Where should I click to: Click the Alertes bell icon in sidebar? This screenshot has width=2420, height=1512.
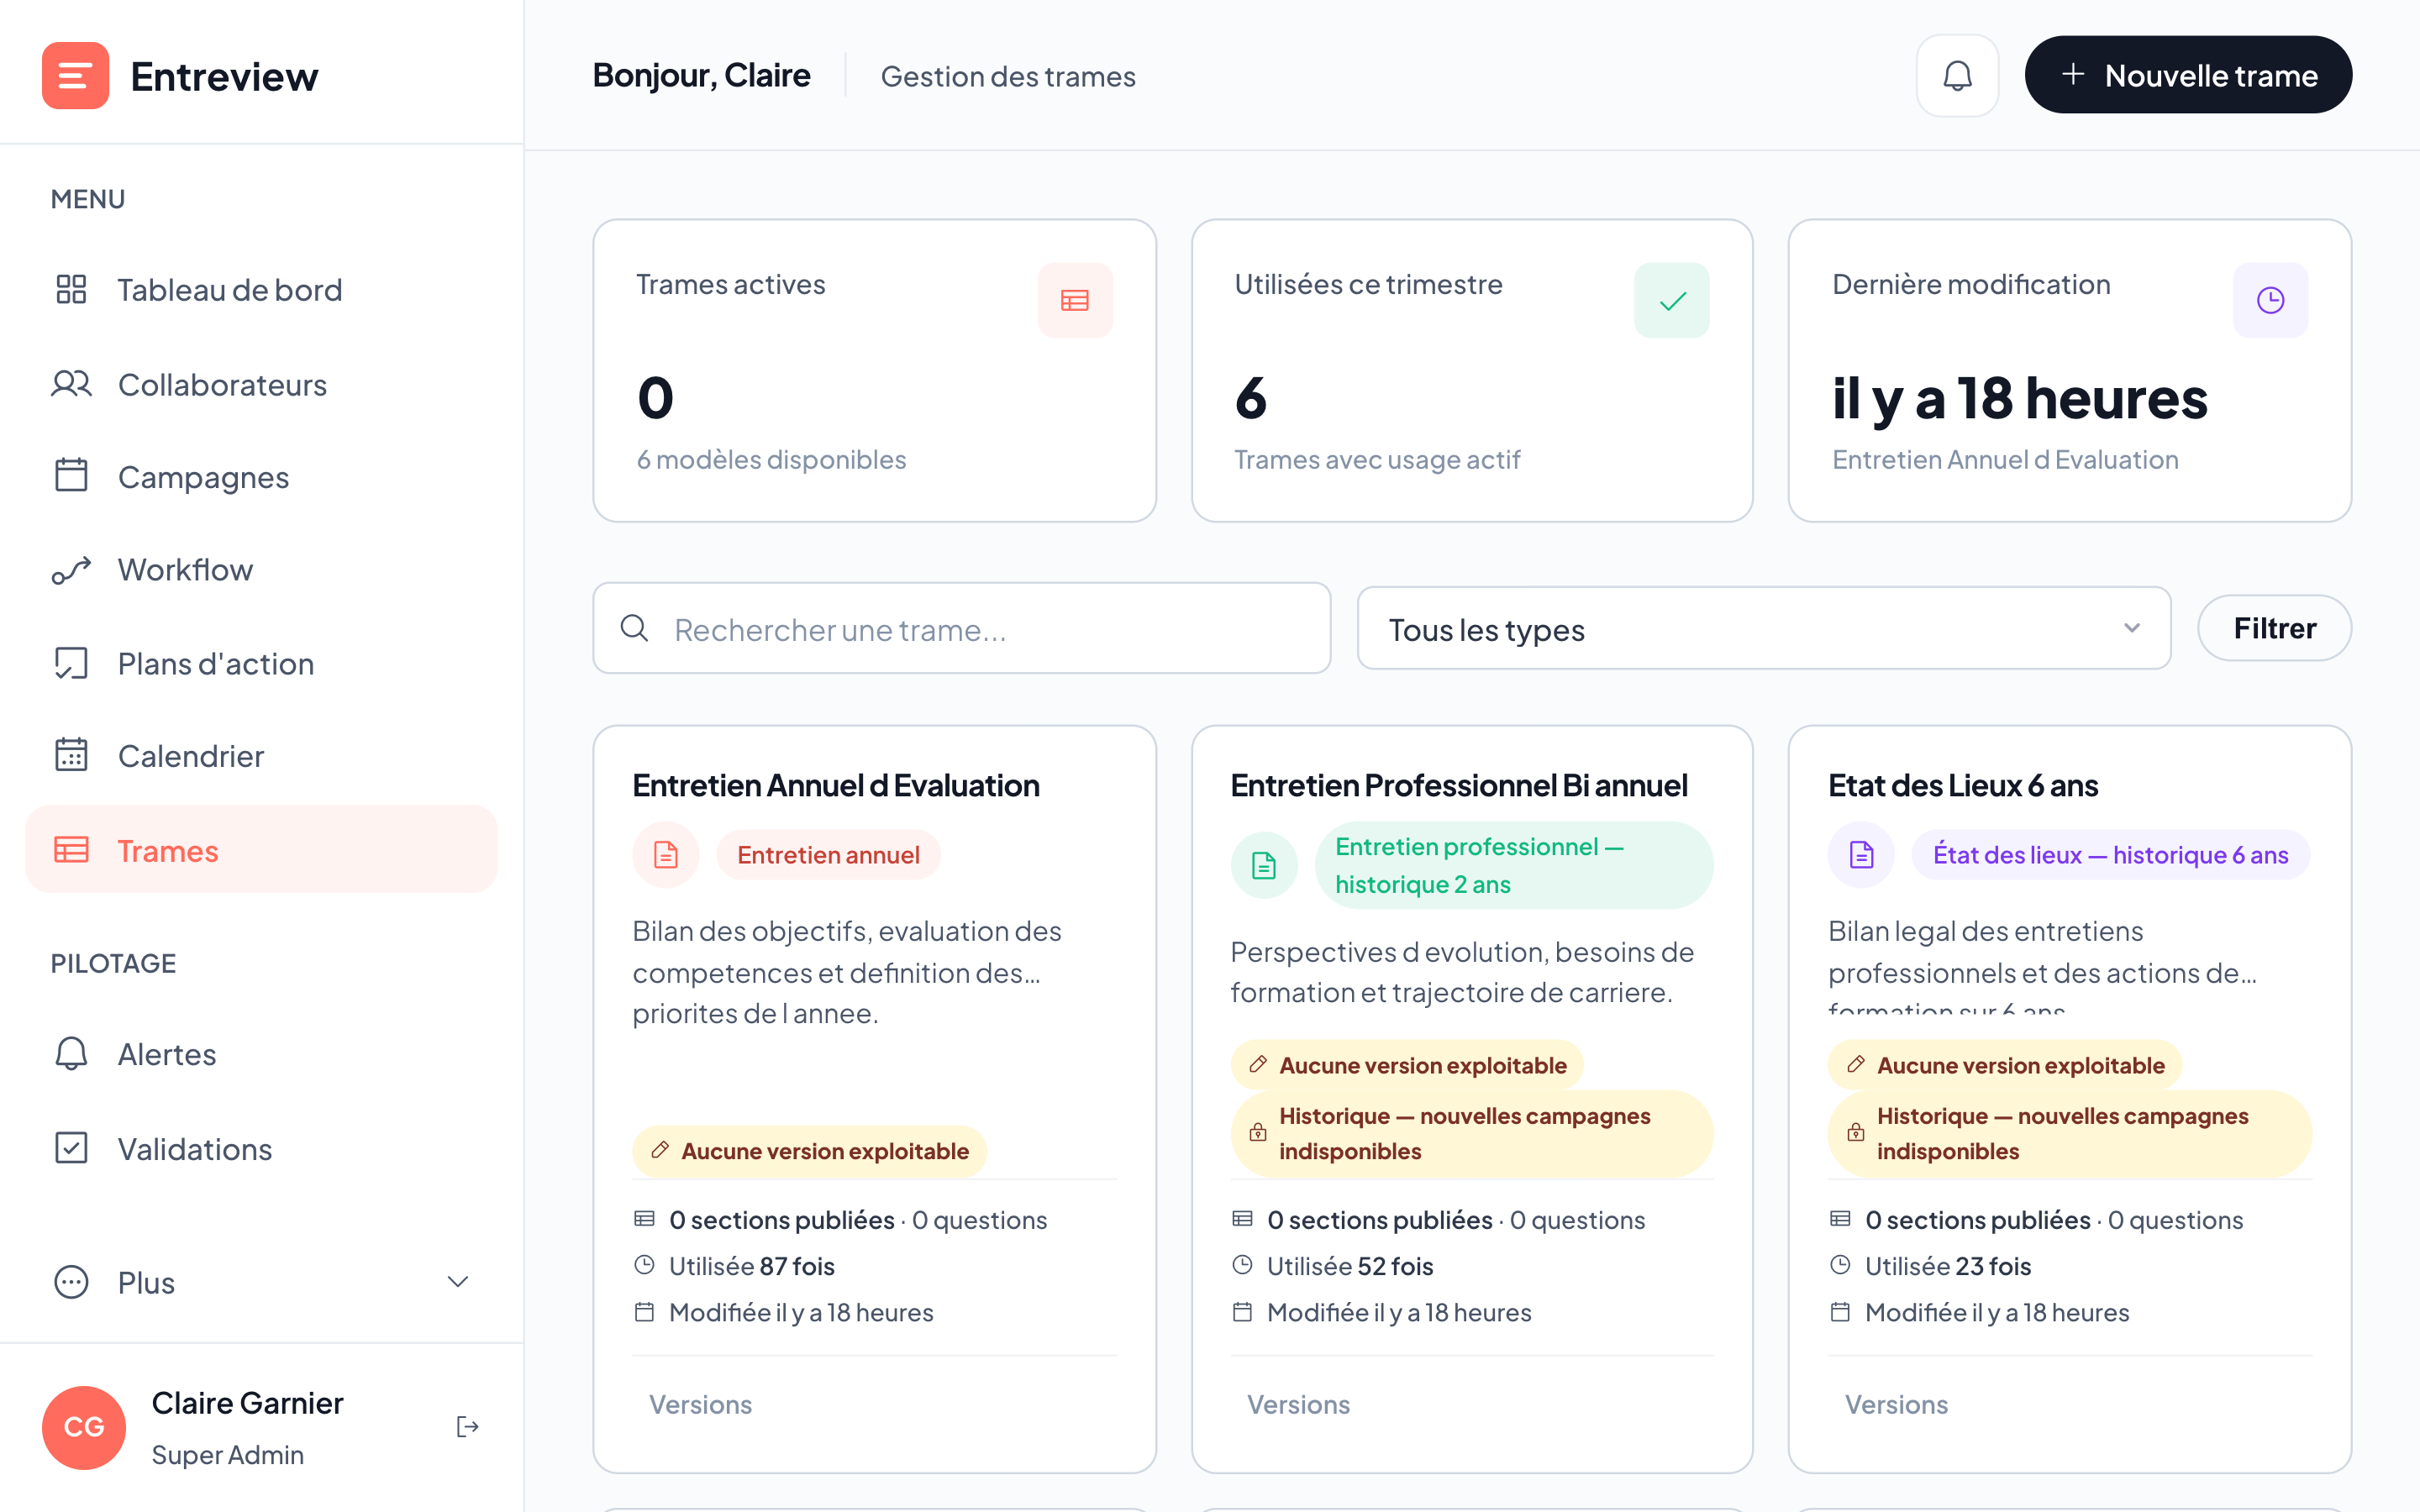(71, 1054)
